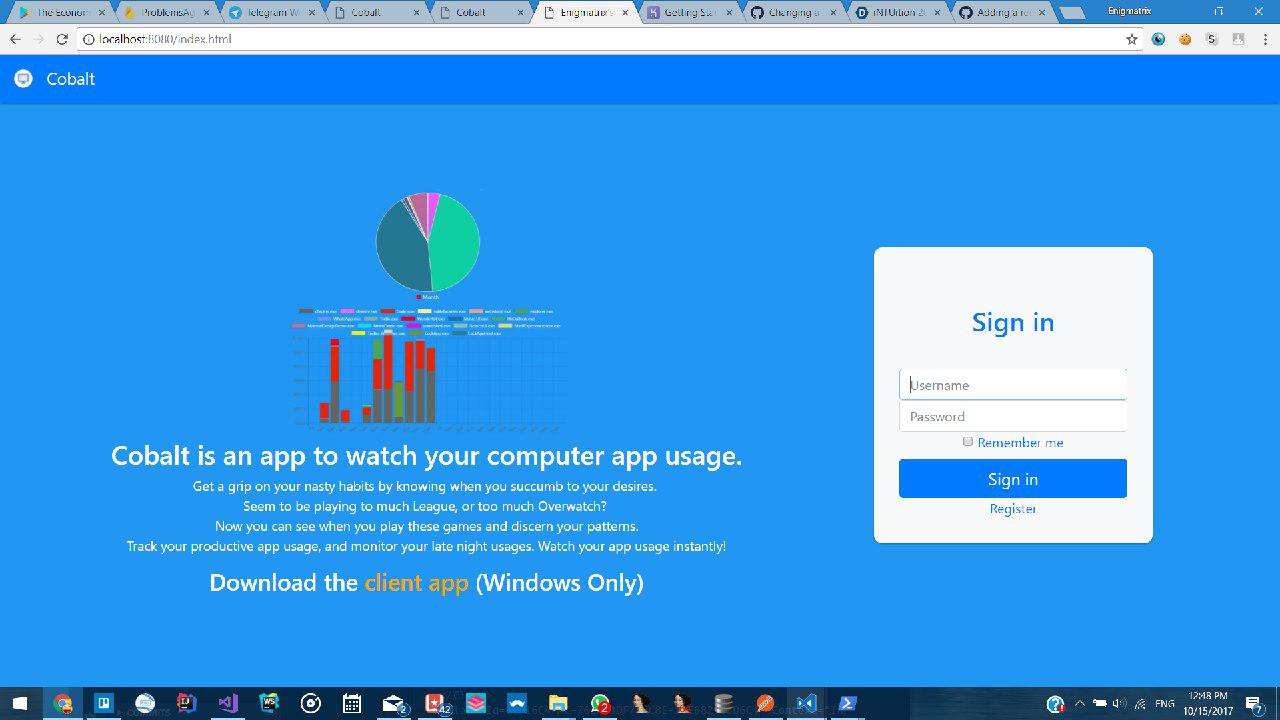
Task: Bookmark page with the star icon
Action: coord(1132,39)
